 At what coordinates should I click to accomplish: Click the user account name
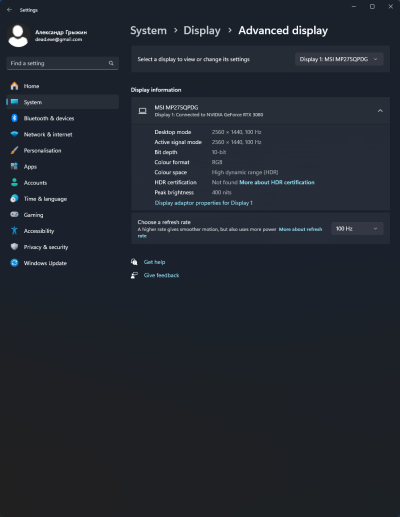click(x=61, y=32)
